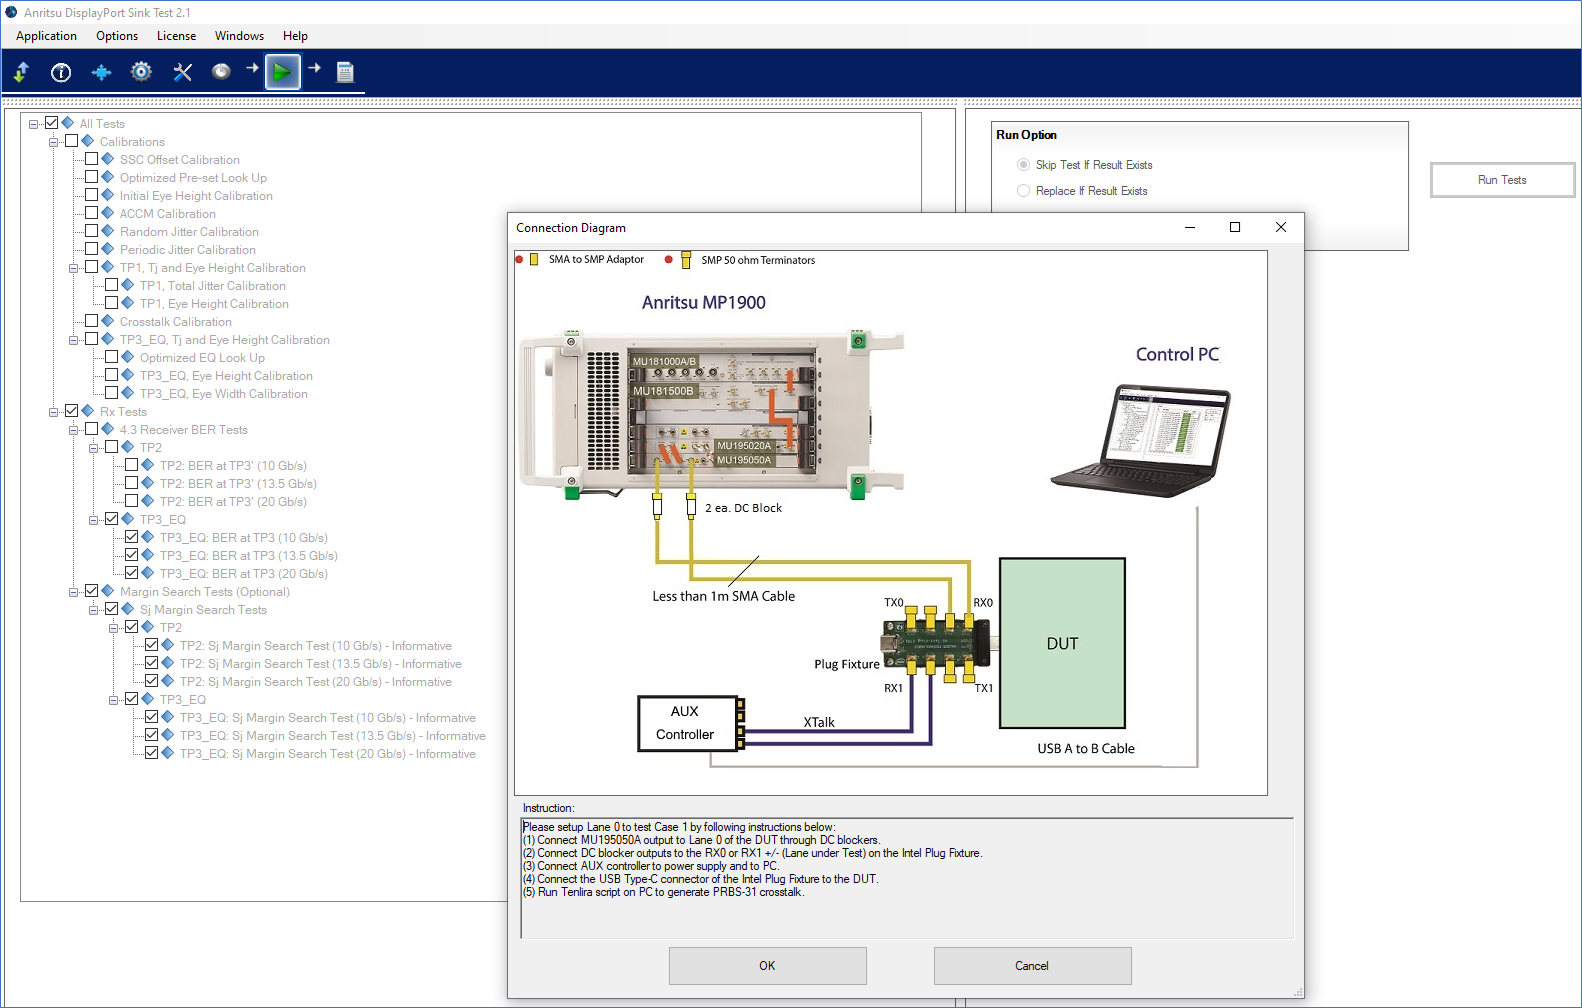
Task: Open the License menu
Action: pos(176,36)
